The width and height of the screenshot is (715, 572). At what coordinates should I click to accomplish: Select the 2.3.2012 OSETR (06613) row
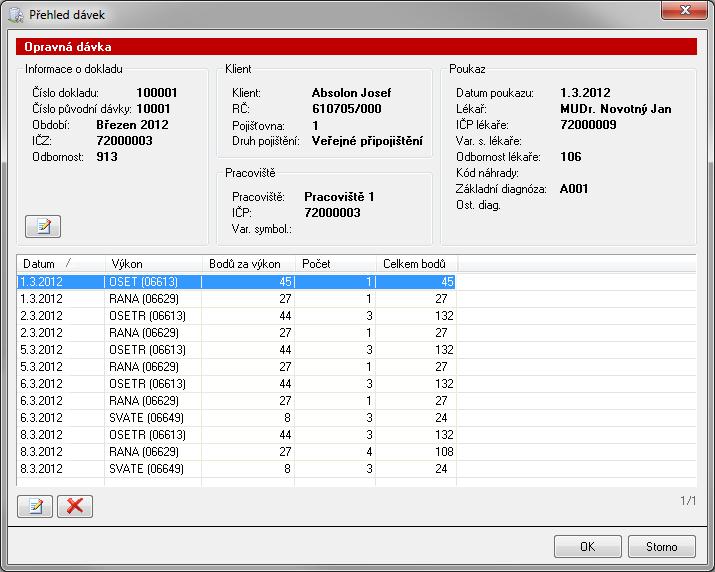tap(236, 316)
